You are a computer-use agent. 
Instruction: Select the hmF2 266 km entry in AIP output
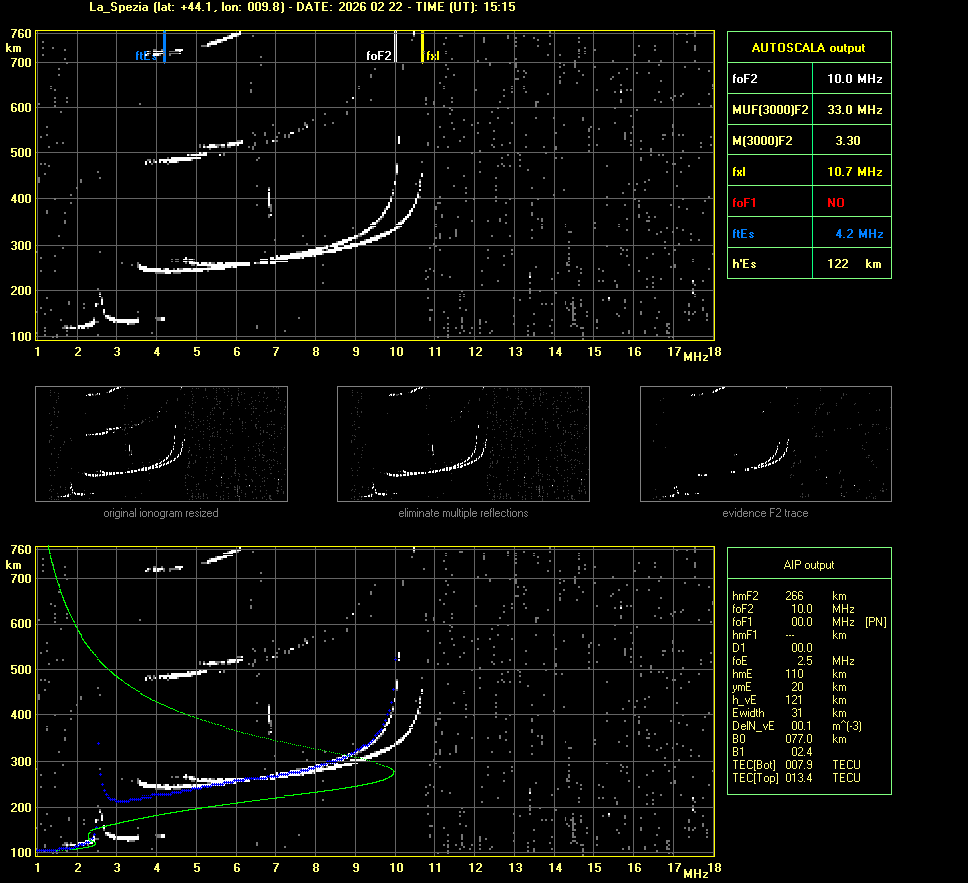coord(790,596)
